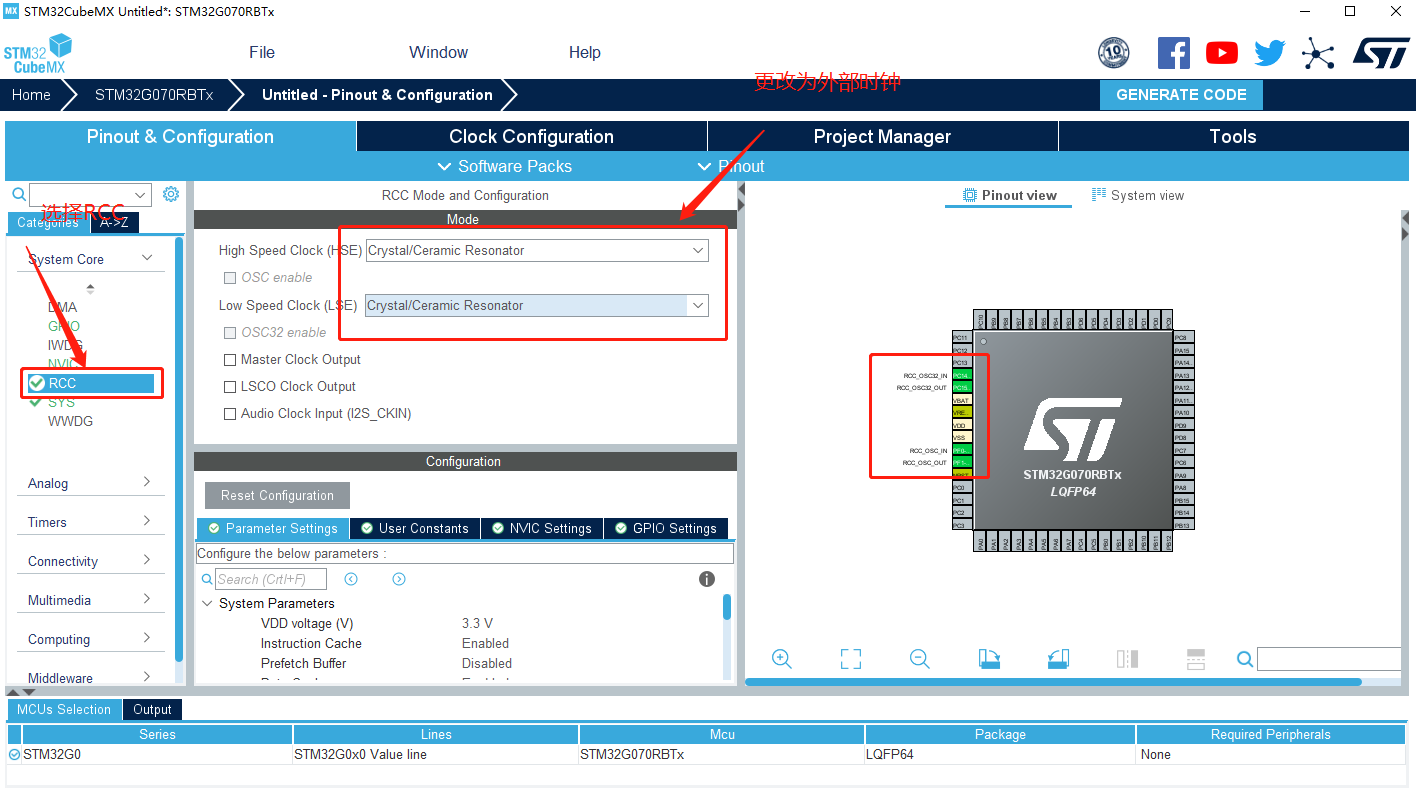Open the category settings gear
The image size is (1416, 798).
coord(171,194)
